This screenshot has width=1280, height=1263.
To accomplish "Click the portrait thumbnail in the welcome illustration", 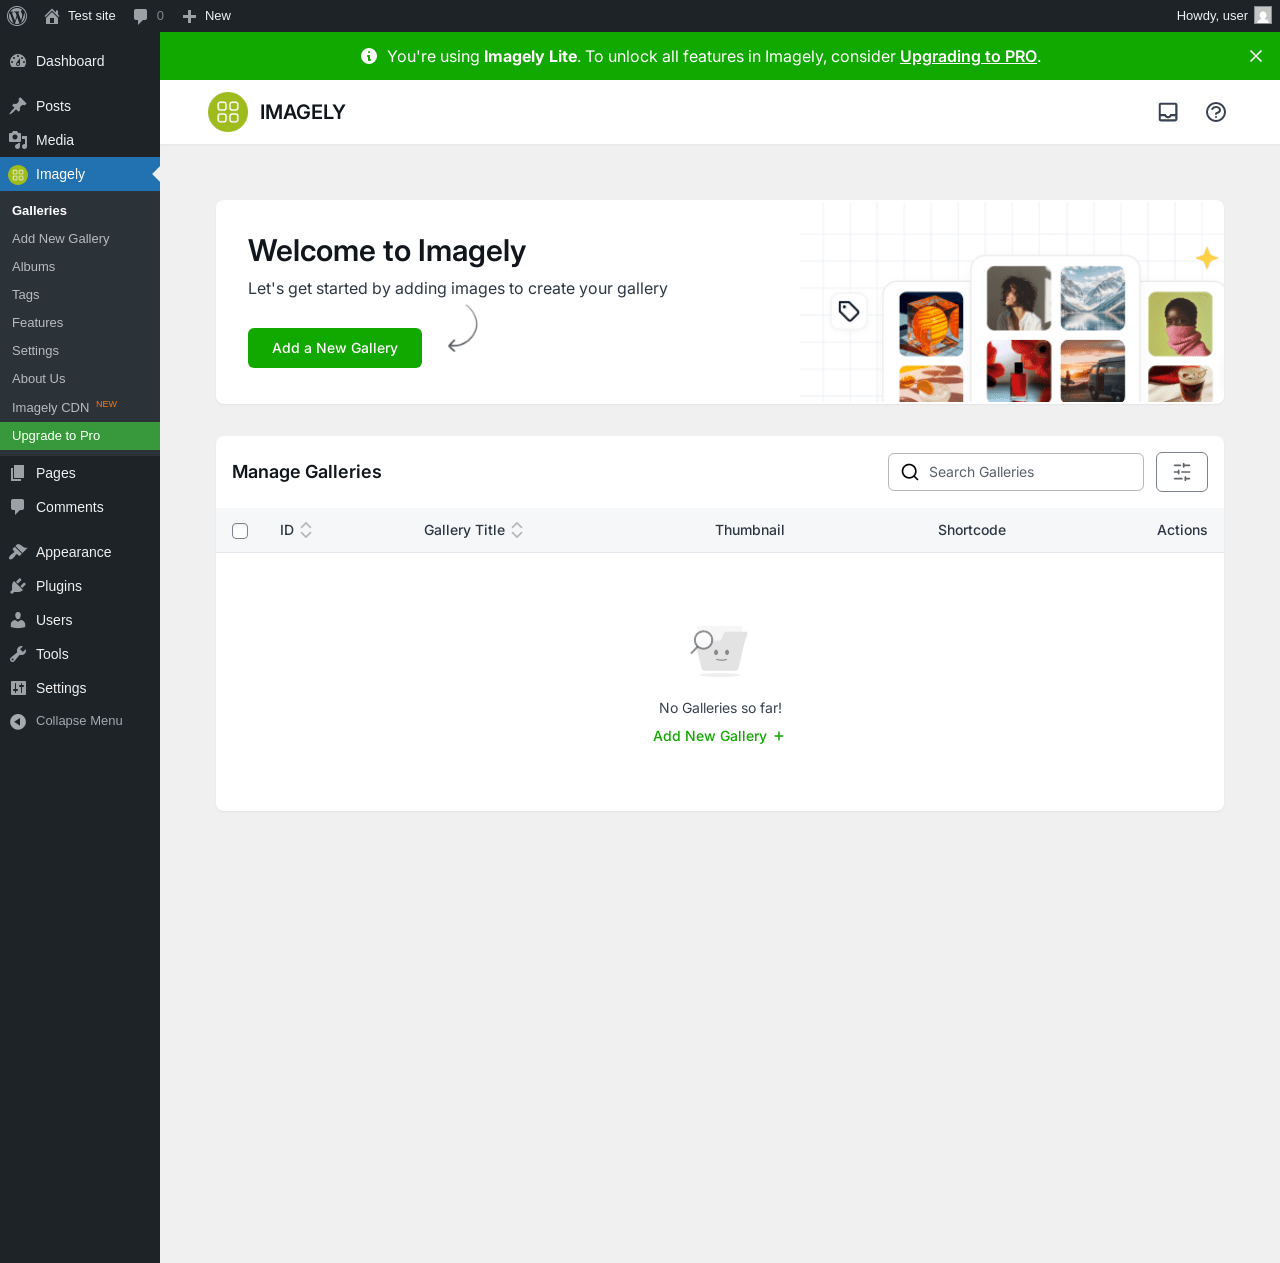I will (x=1019, y=298).
